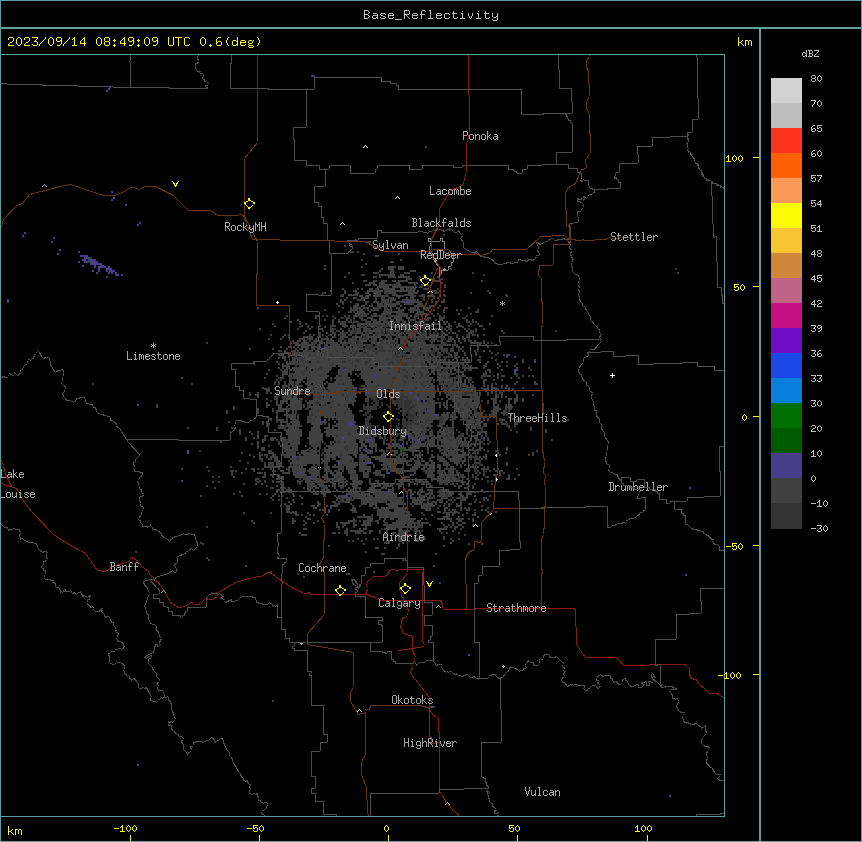Select the yellow 51-54 dBZ legend swatch
Image resolution: width=862 pixels, height=842 pixels.
click(x=786, y=215)
